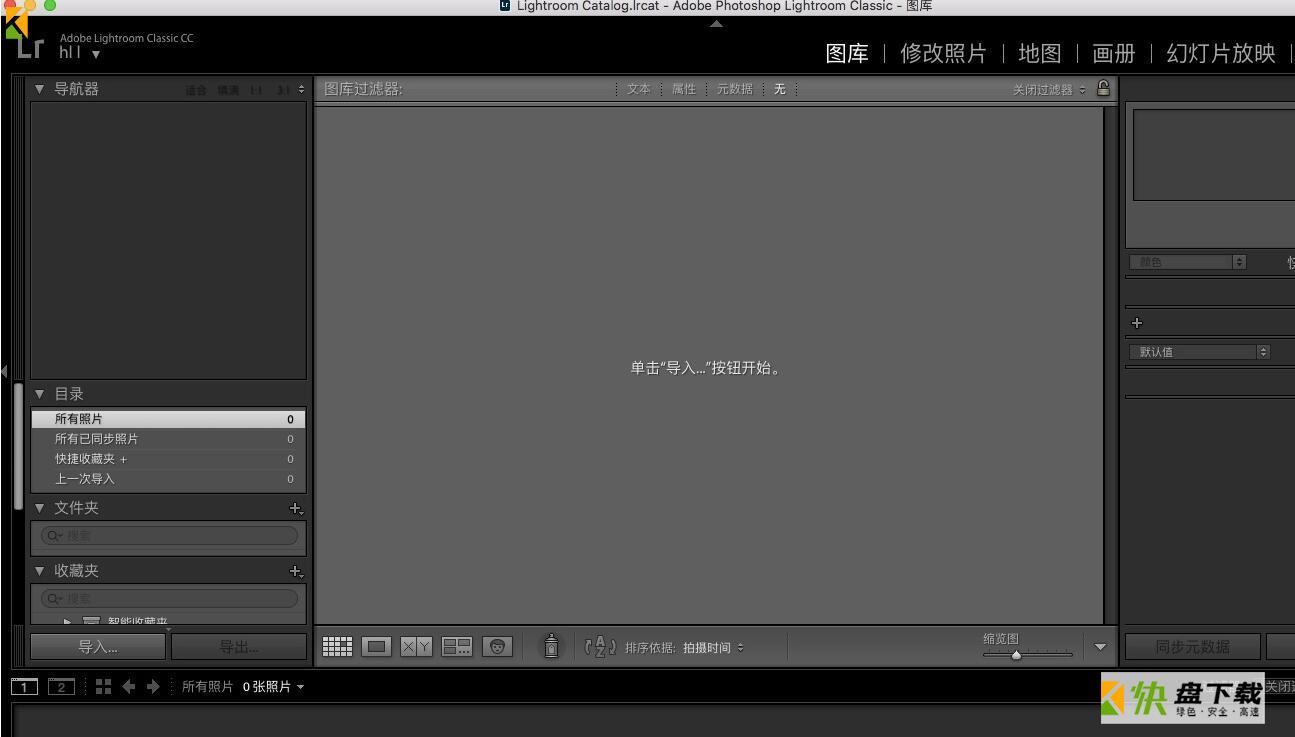Click the 同步元数据 sync metadata button
Viewport: 1295px width, 737px height.
(x=1192, y=647)
